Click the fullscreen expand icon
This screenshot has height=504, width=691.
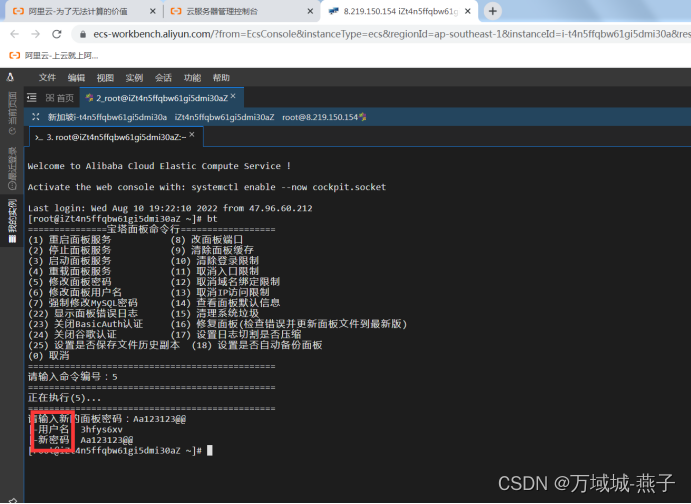click(36, 117)
